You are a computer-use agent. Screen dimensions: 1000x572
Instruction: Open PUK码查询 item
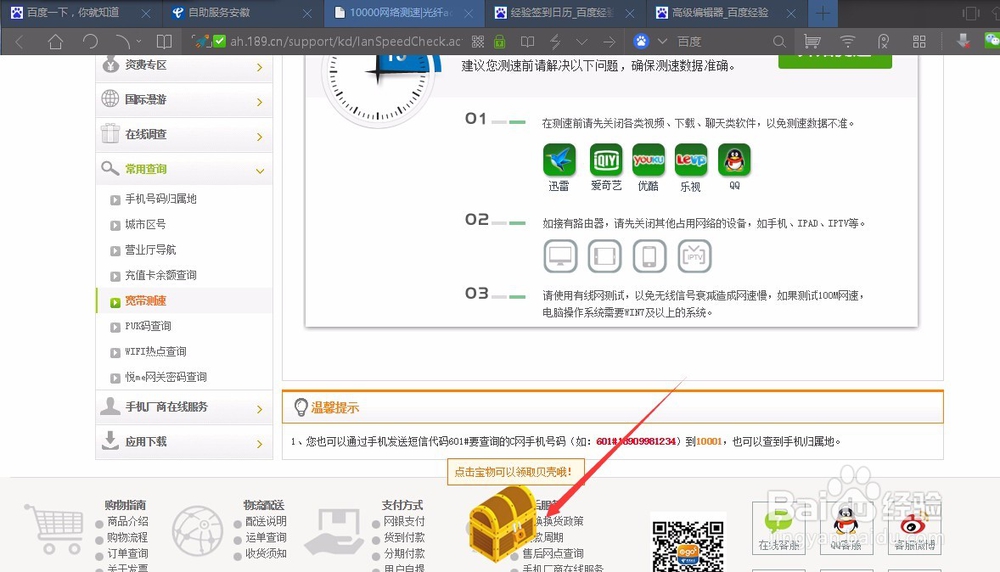coord(147,326)
